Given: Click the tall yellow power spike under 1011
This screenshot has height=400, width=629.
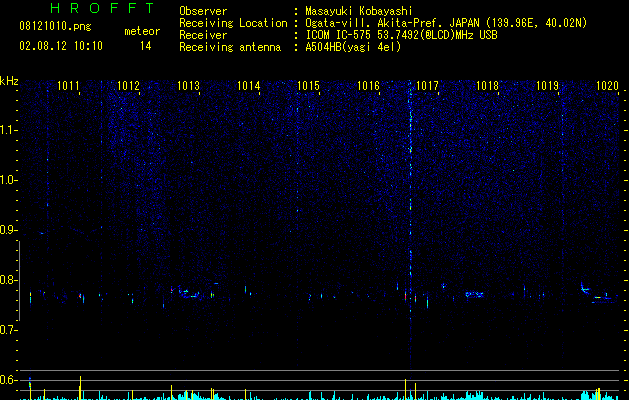Looking at the screenshot, I should (80, 388).
